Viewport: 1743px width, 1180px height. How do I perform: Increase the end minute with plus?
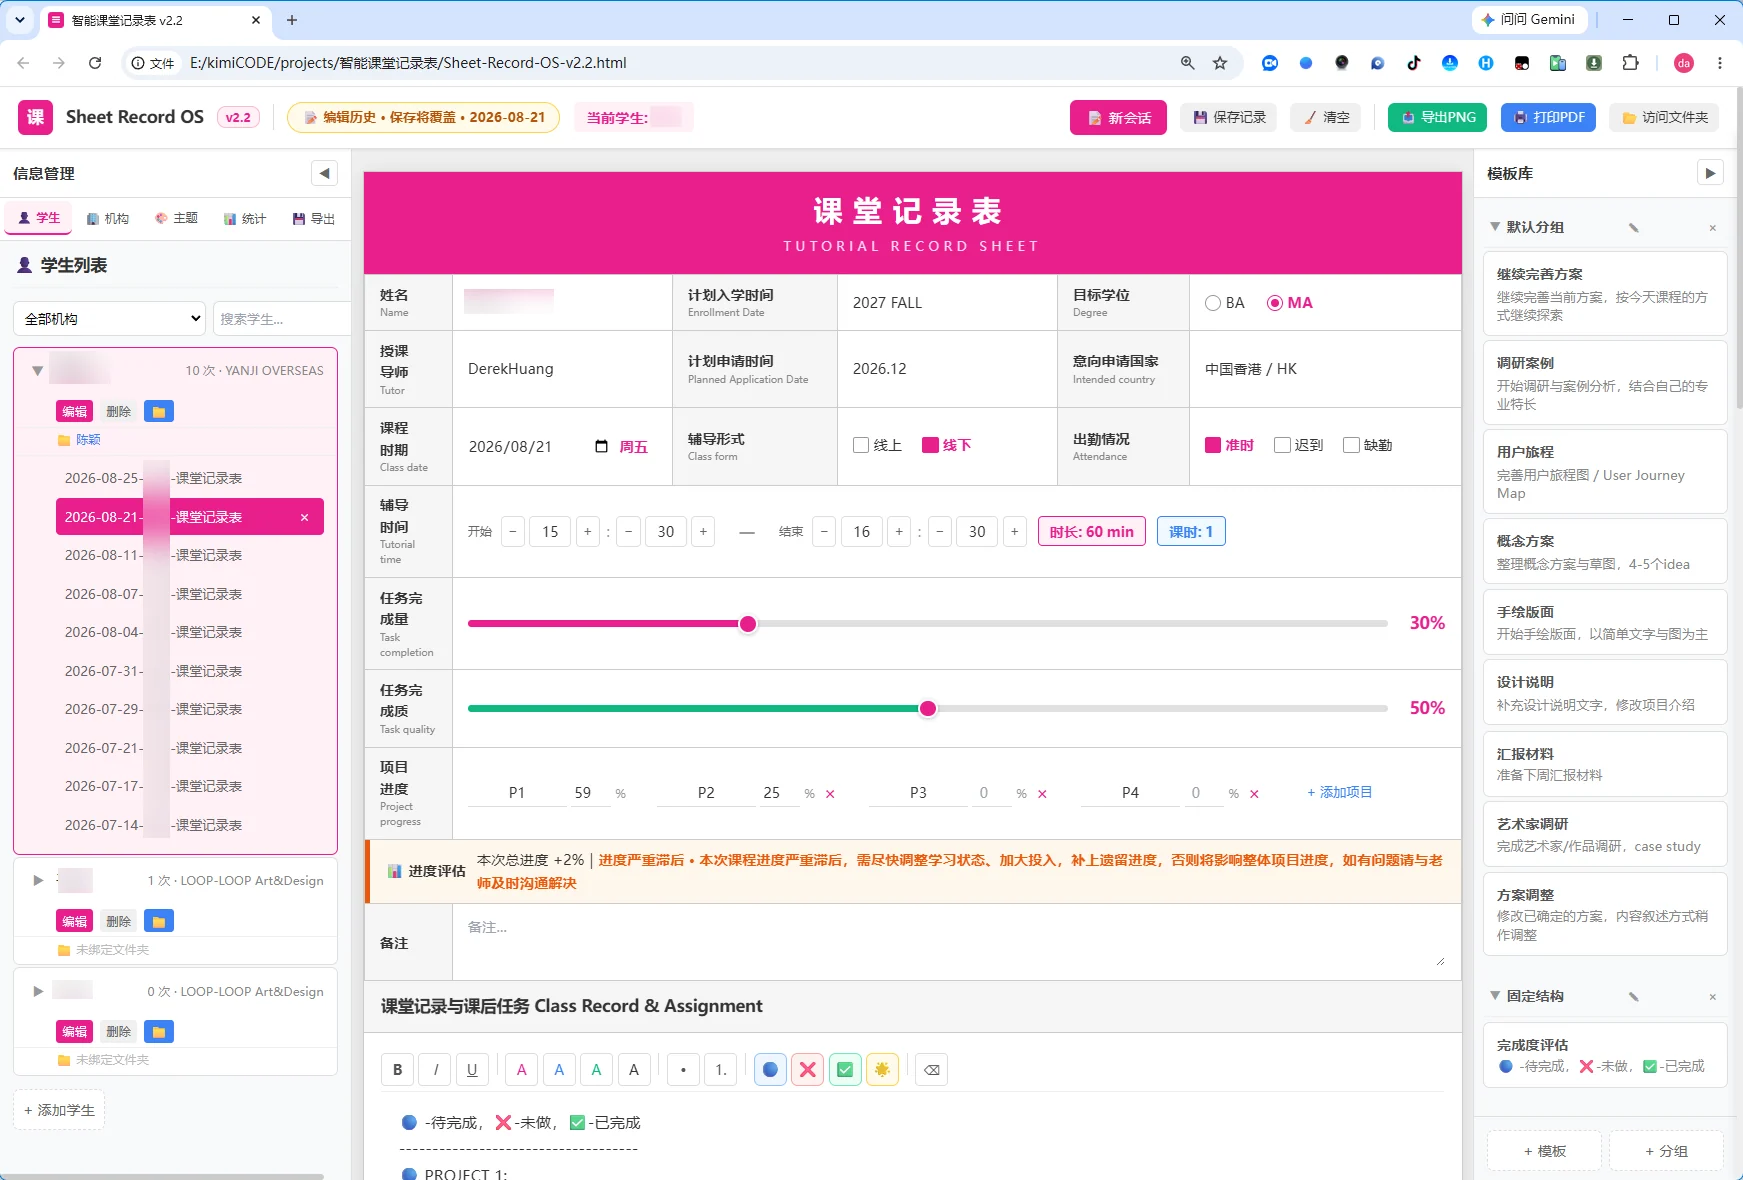1014,532
